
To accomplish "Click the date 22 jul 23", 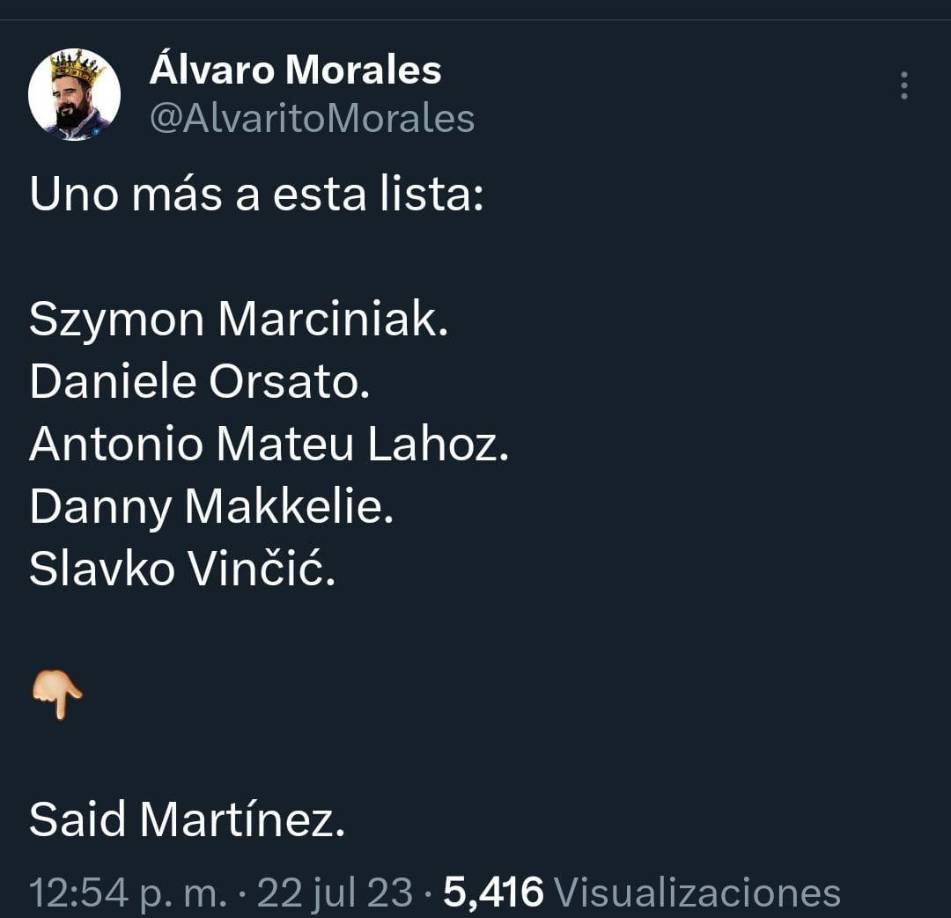I will 334,891.
